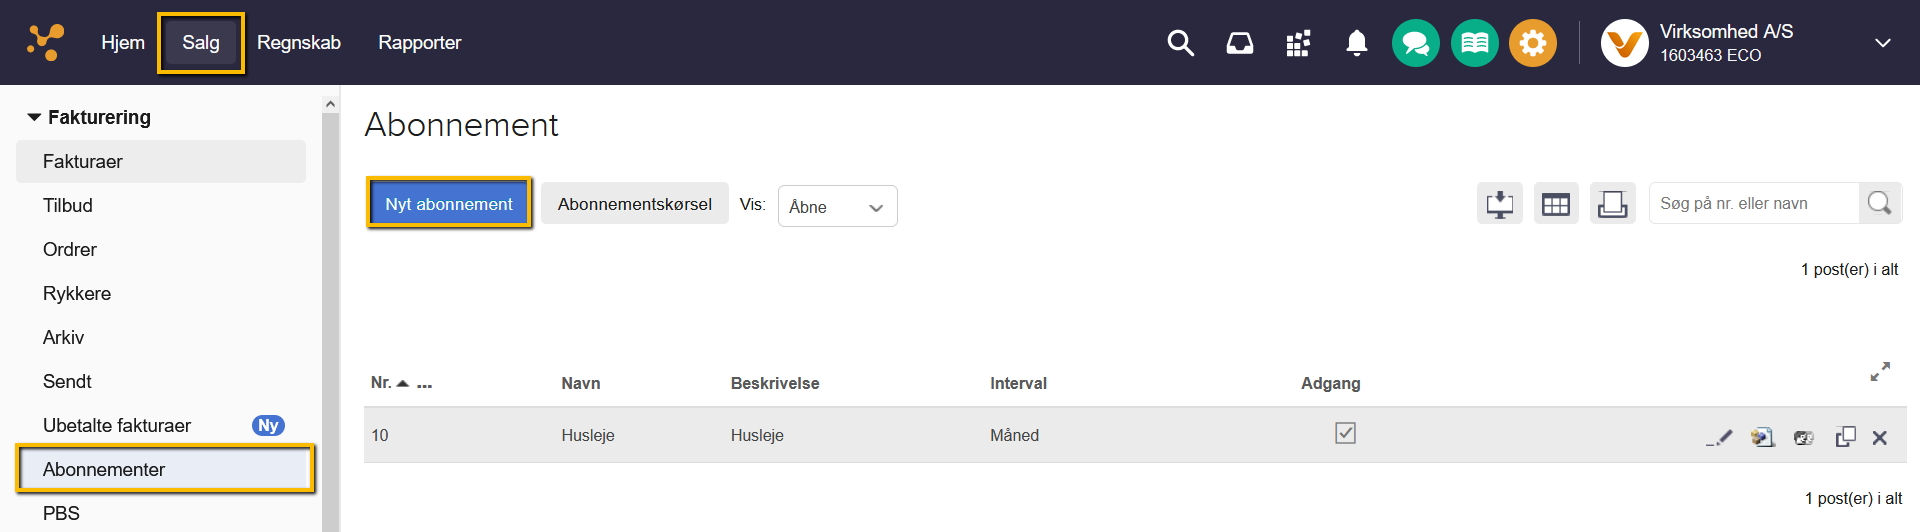Toggle the Adgang checkbox for Husleje
The height and width of the screenshot is (532, 1920).
(1345, 433)
